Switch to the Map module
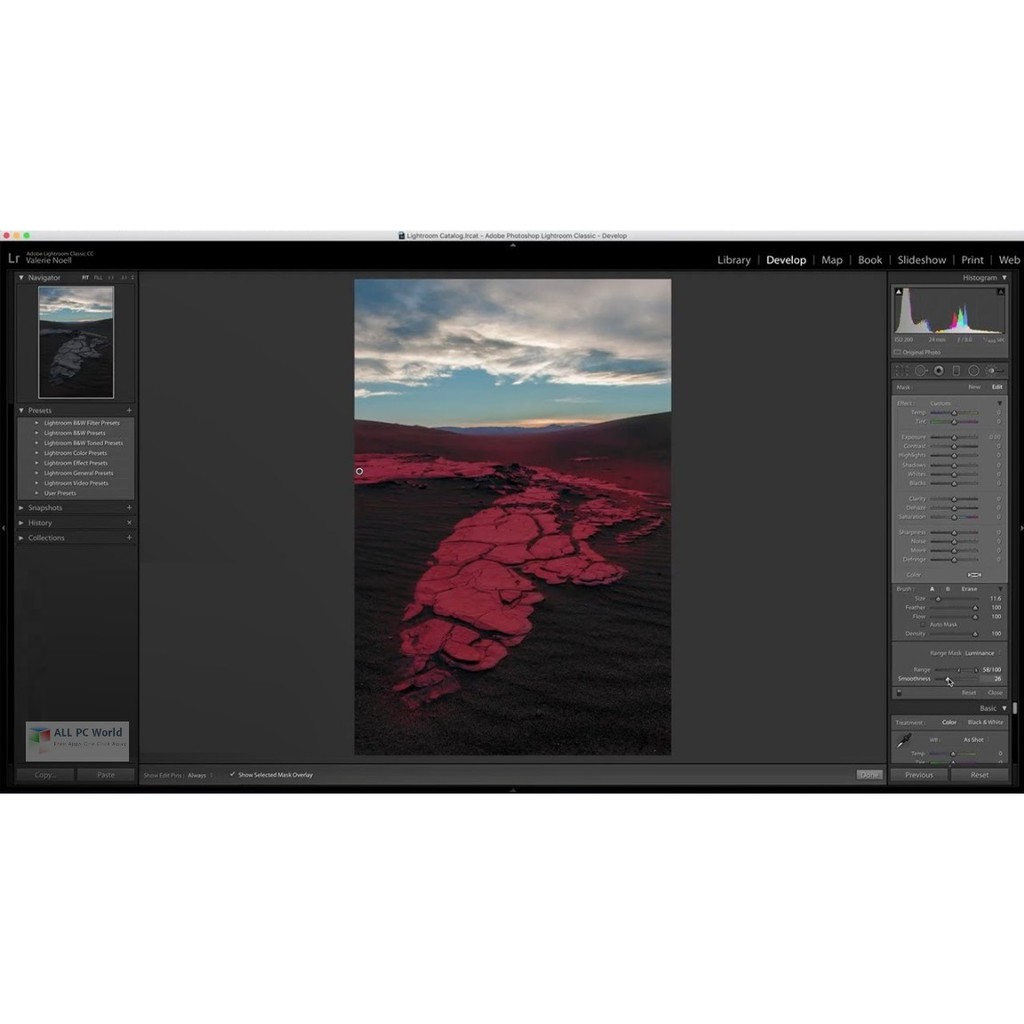Screen dimensions: 1024x1024 coord(831,260)
